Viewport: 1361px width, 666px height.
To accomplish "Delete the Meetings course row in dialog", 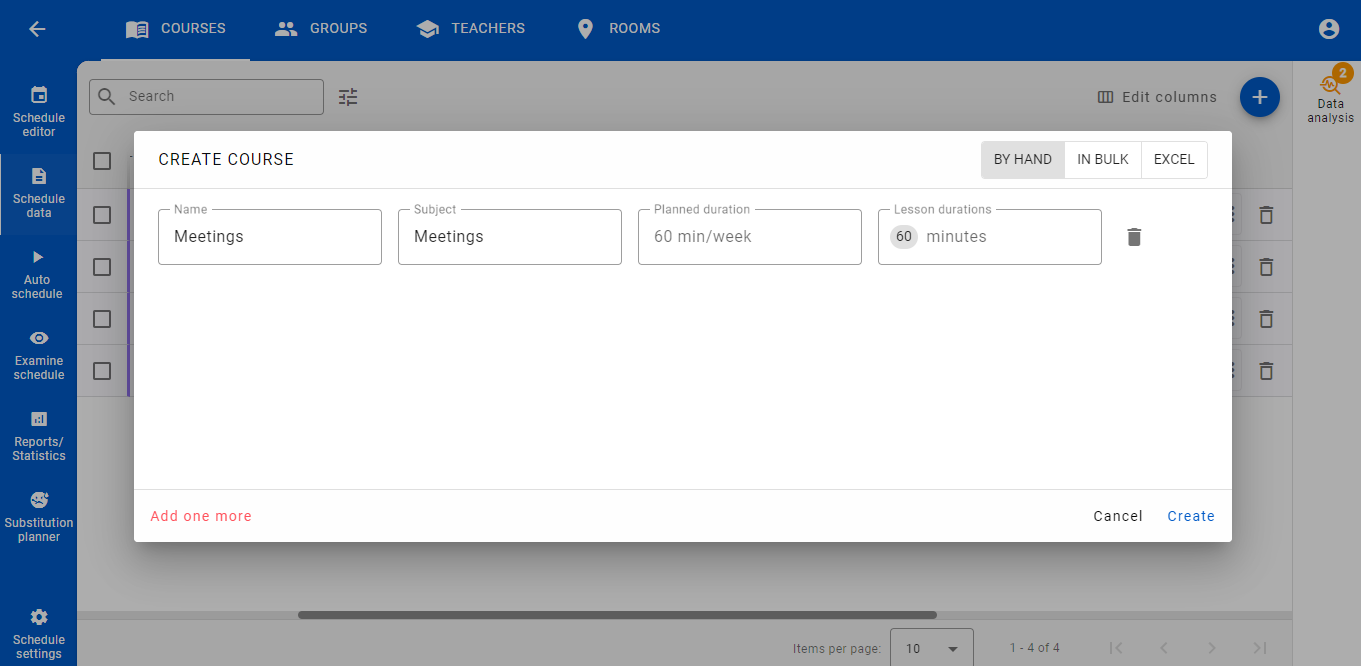I will tap(1134, 237).
